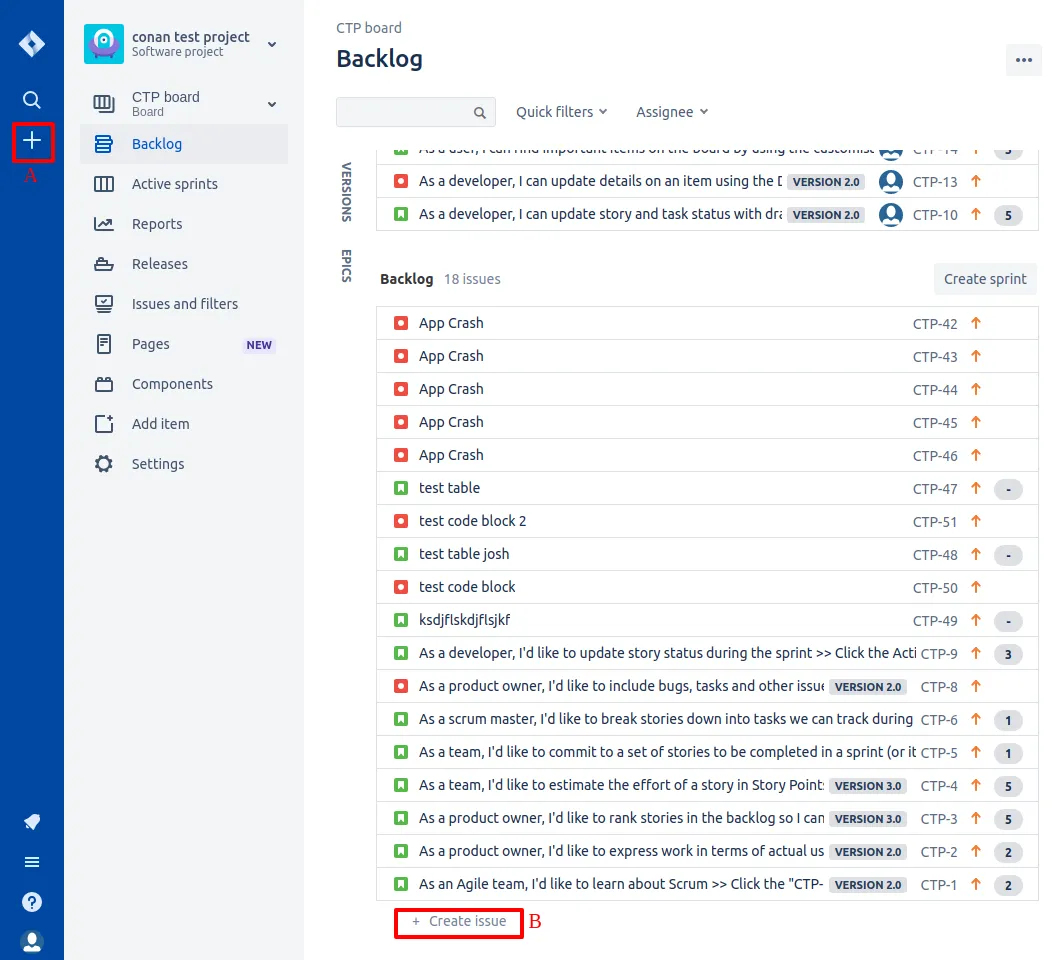1059x960 pixels.
Task: Click assignee avatar on CTP-10 row
Action: pos(891,214)
